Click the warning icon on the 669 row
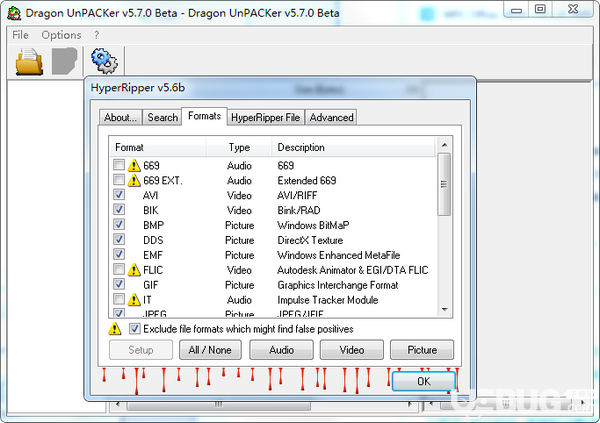Screen dimensions: 600x423 pos(134,166)
